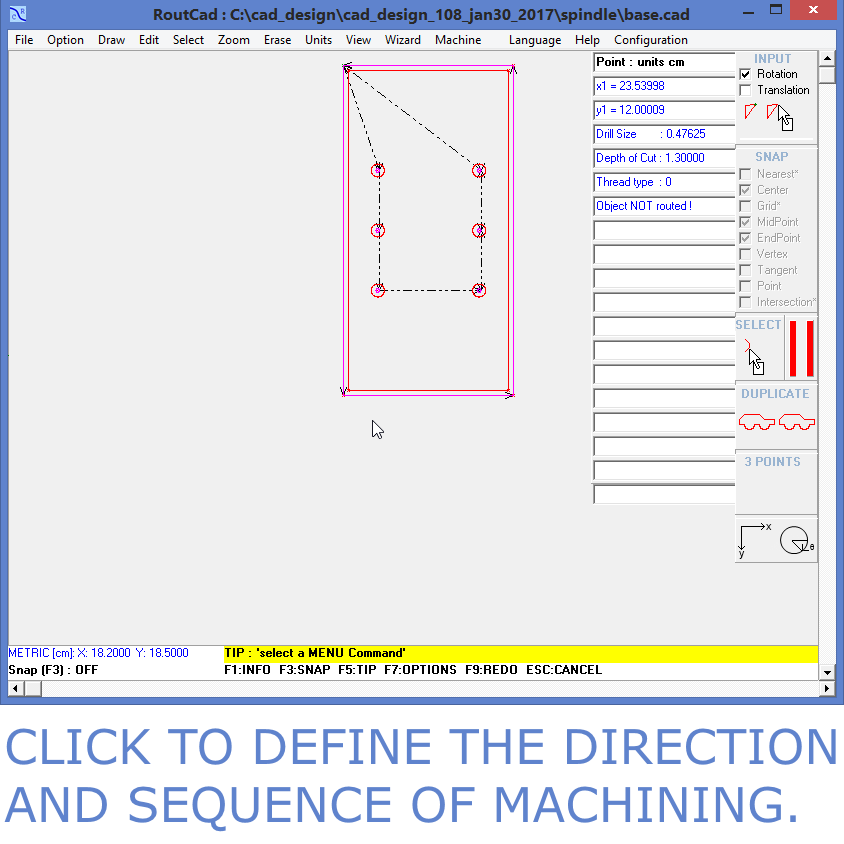Click the Thread type : 0 field
844x844 pixels.
click(x=664, y=182)
